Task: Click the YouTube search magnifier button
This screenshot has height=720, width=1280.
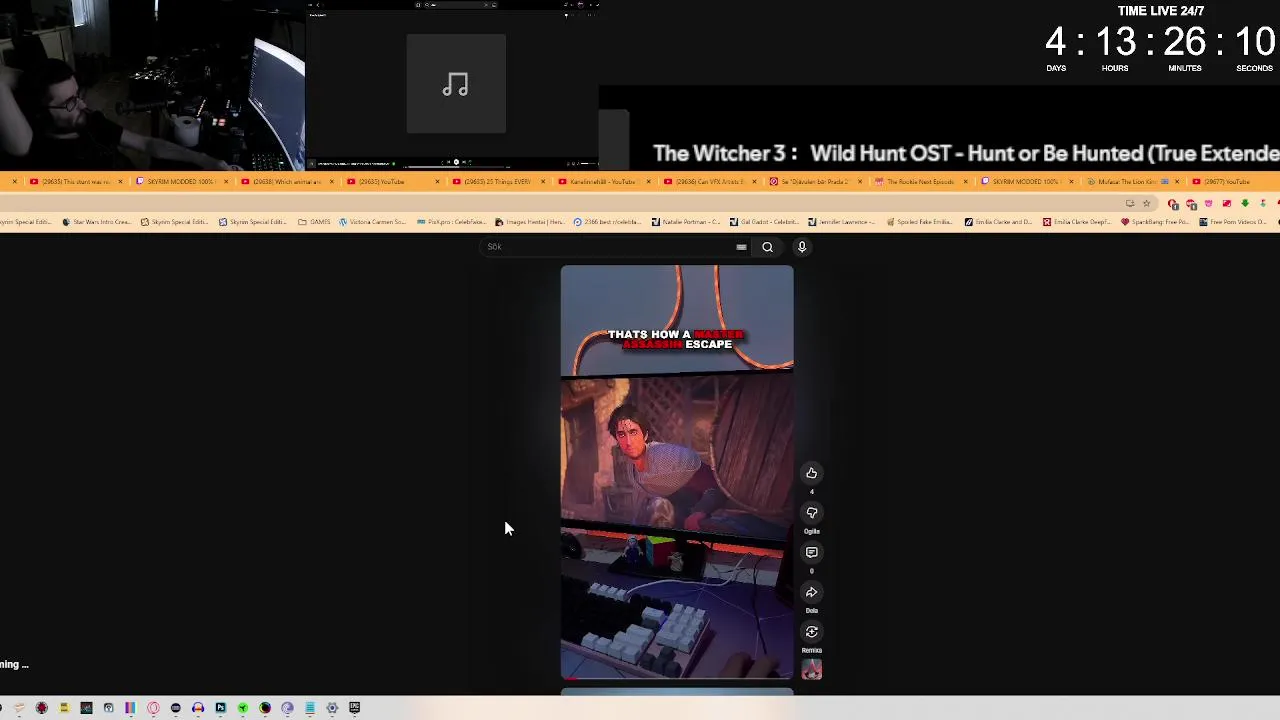Action: point(767,247)
